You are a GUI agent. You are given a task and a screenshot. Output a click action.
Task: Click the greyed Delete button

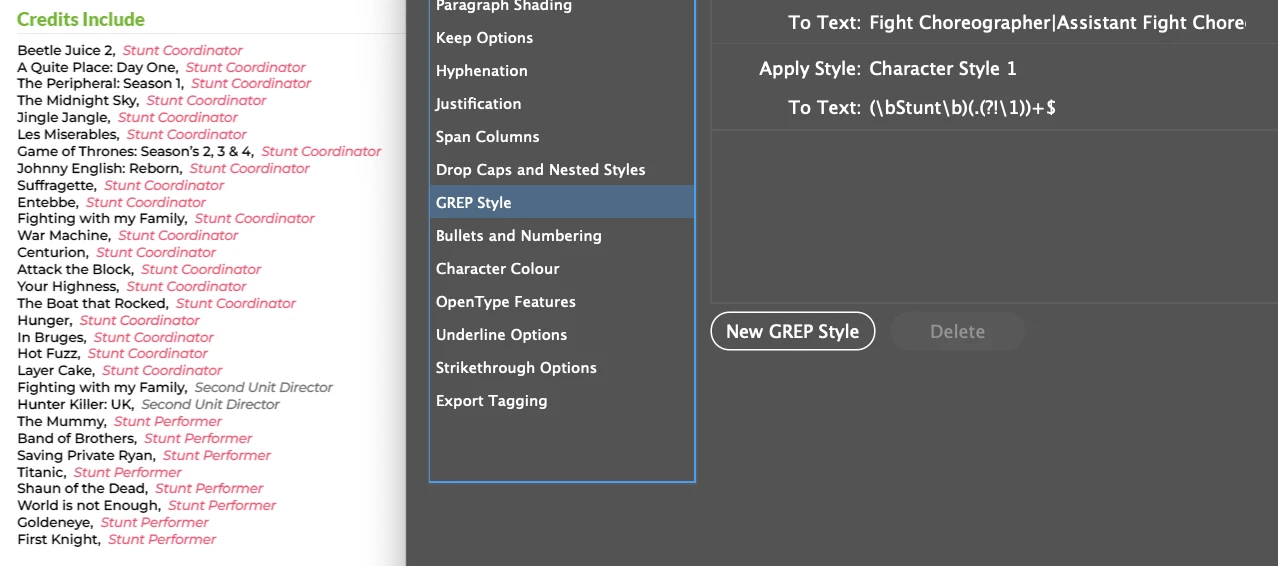pos(957,331)
